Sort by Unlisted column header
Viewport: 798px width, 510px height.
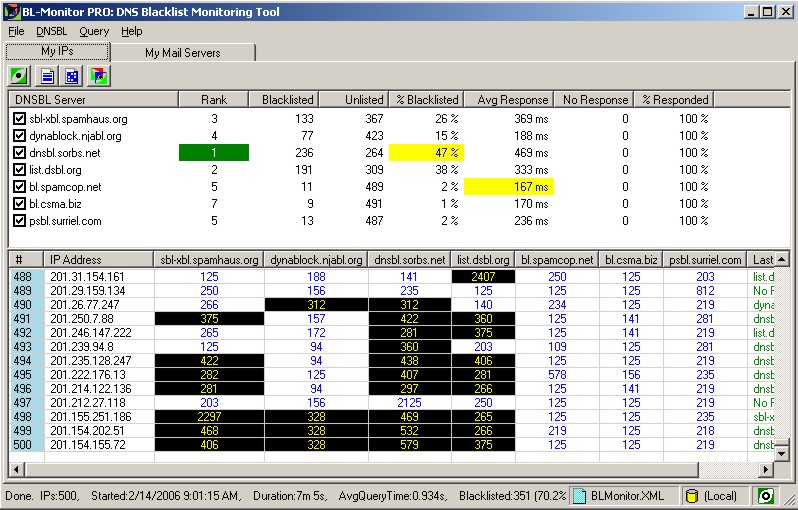click(354, 100)
